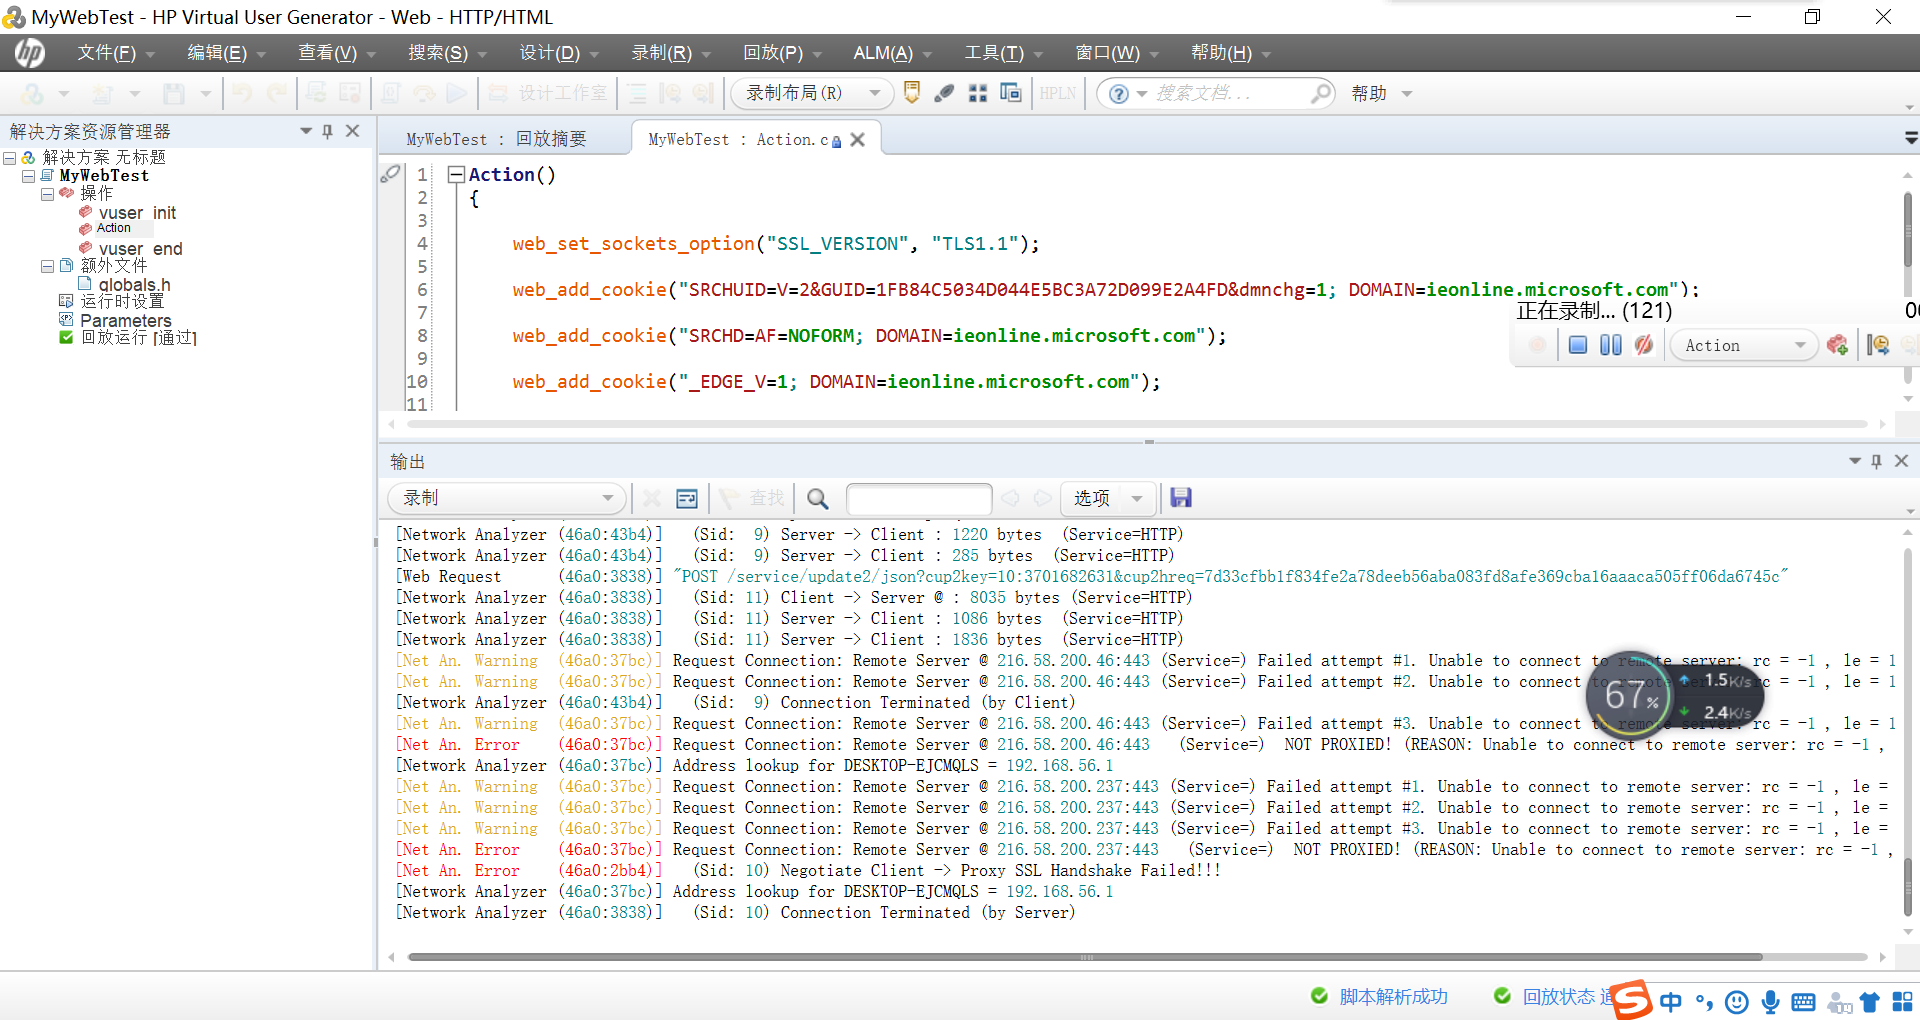Open the 选项 options dropdown

point(1107,498)
